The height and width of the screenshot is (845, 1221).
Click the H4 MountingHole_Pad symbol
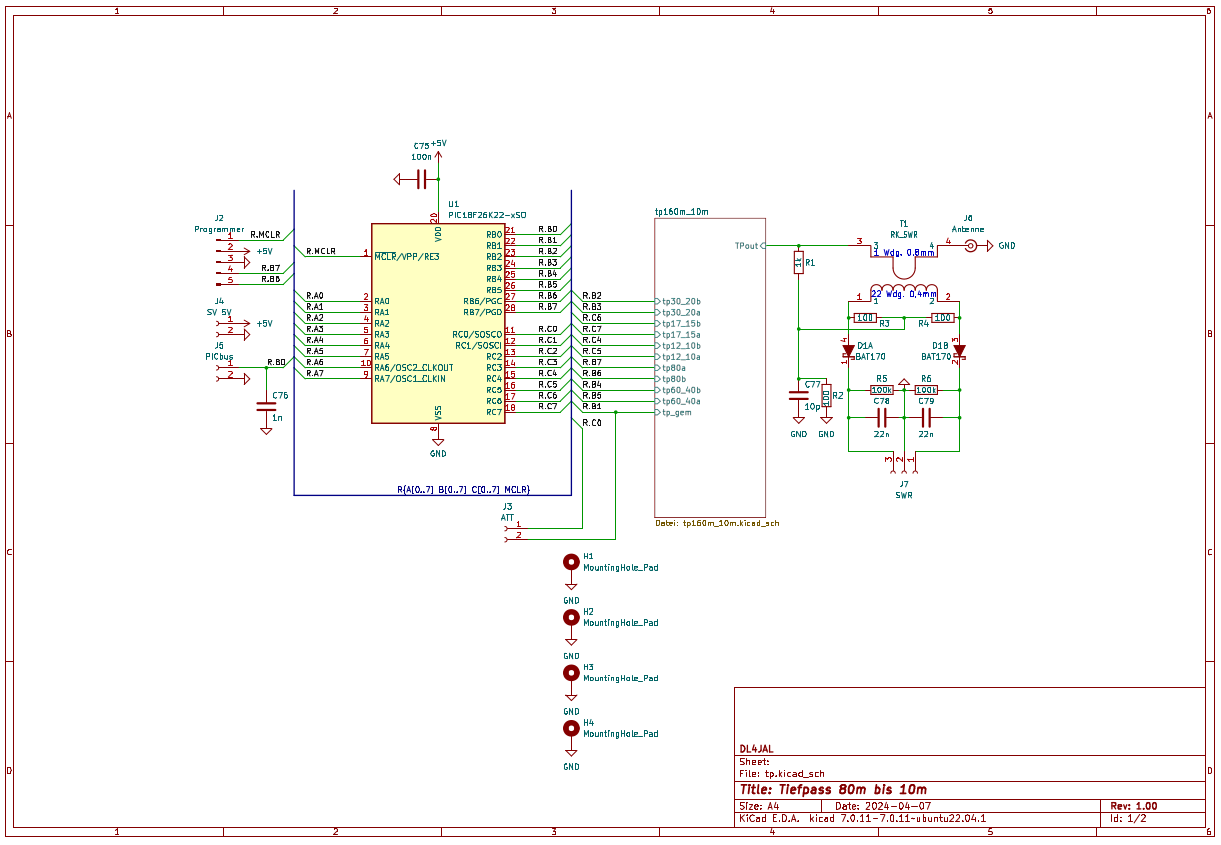tap(571, 728)
